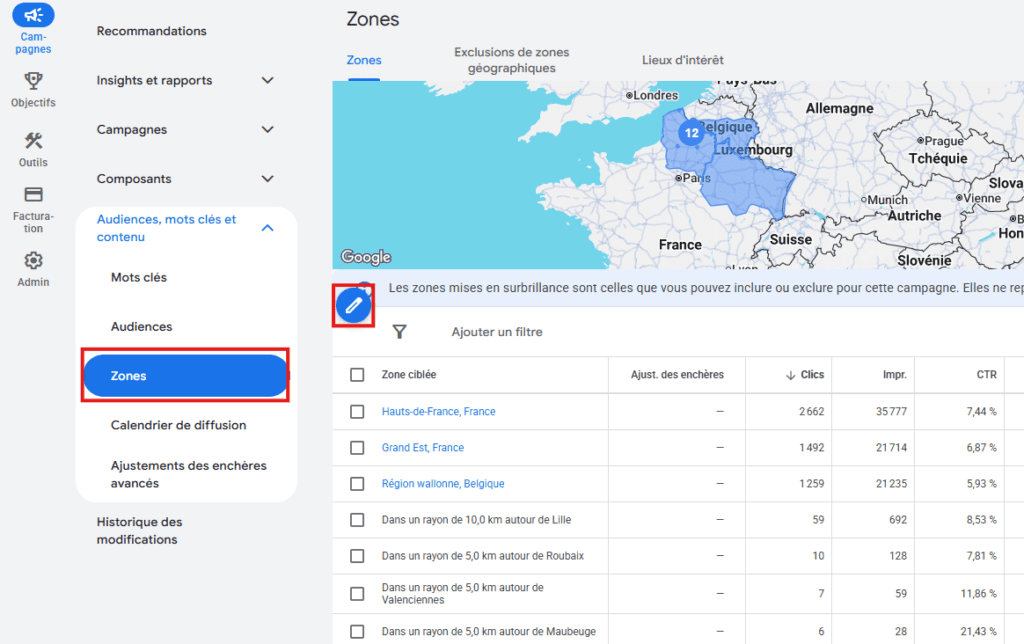
Task: Open Historique des modifications
Action: click(x=139, y=530)
